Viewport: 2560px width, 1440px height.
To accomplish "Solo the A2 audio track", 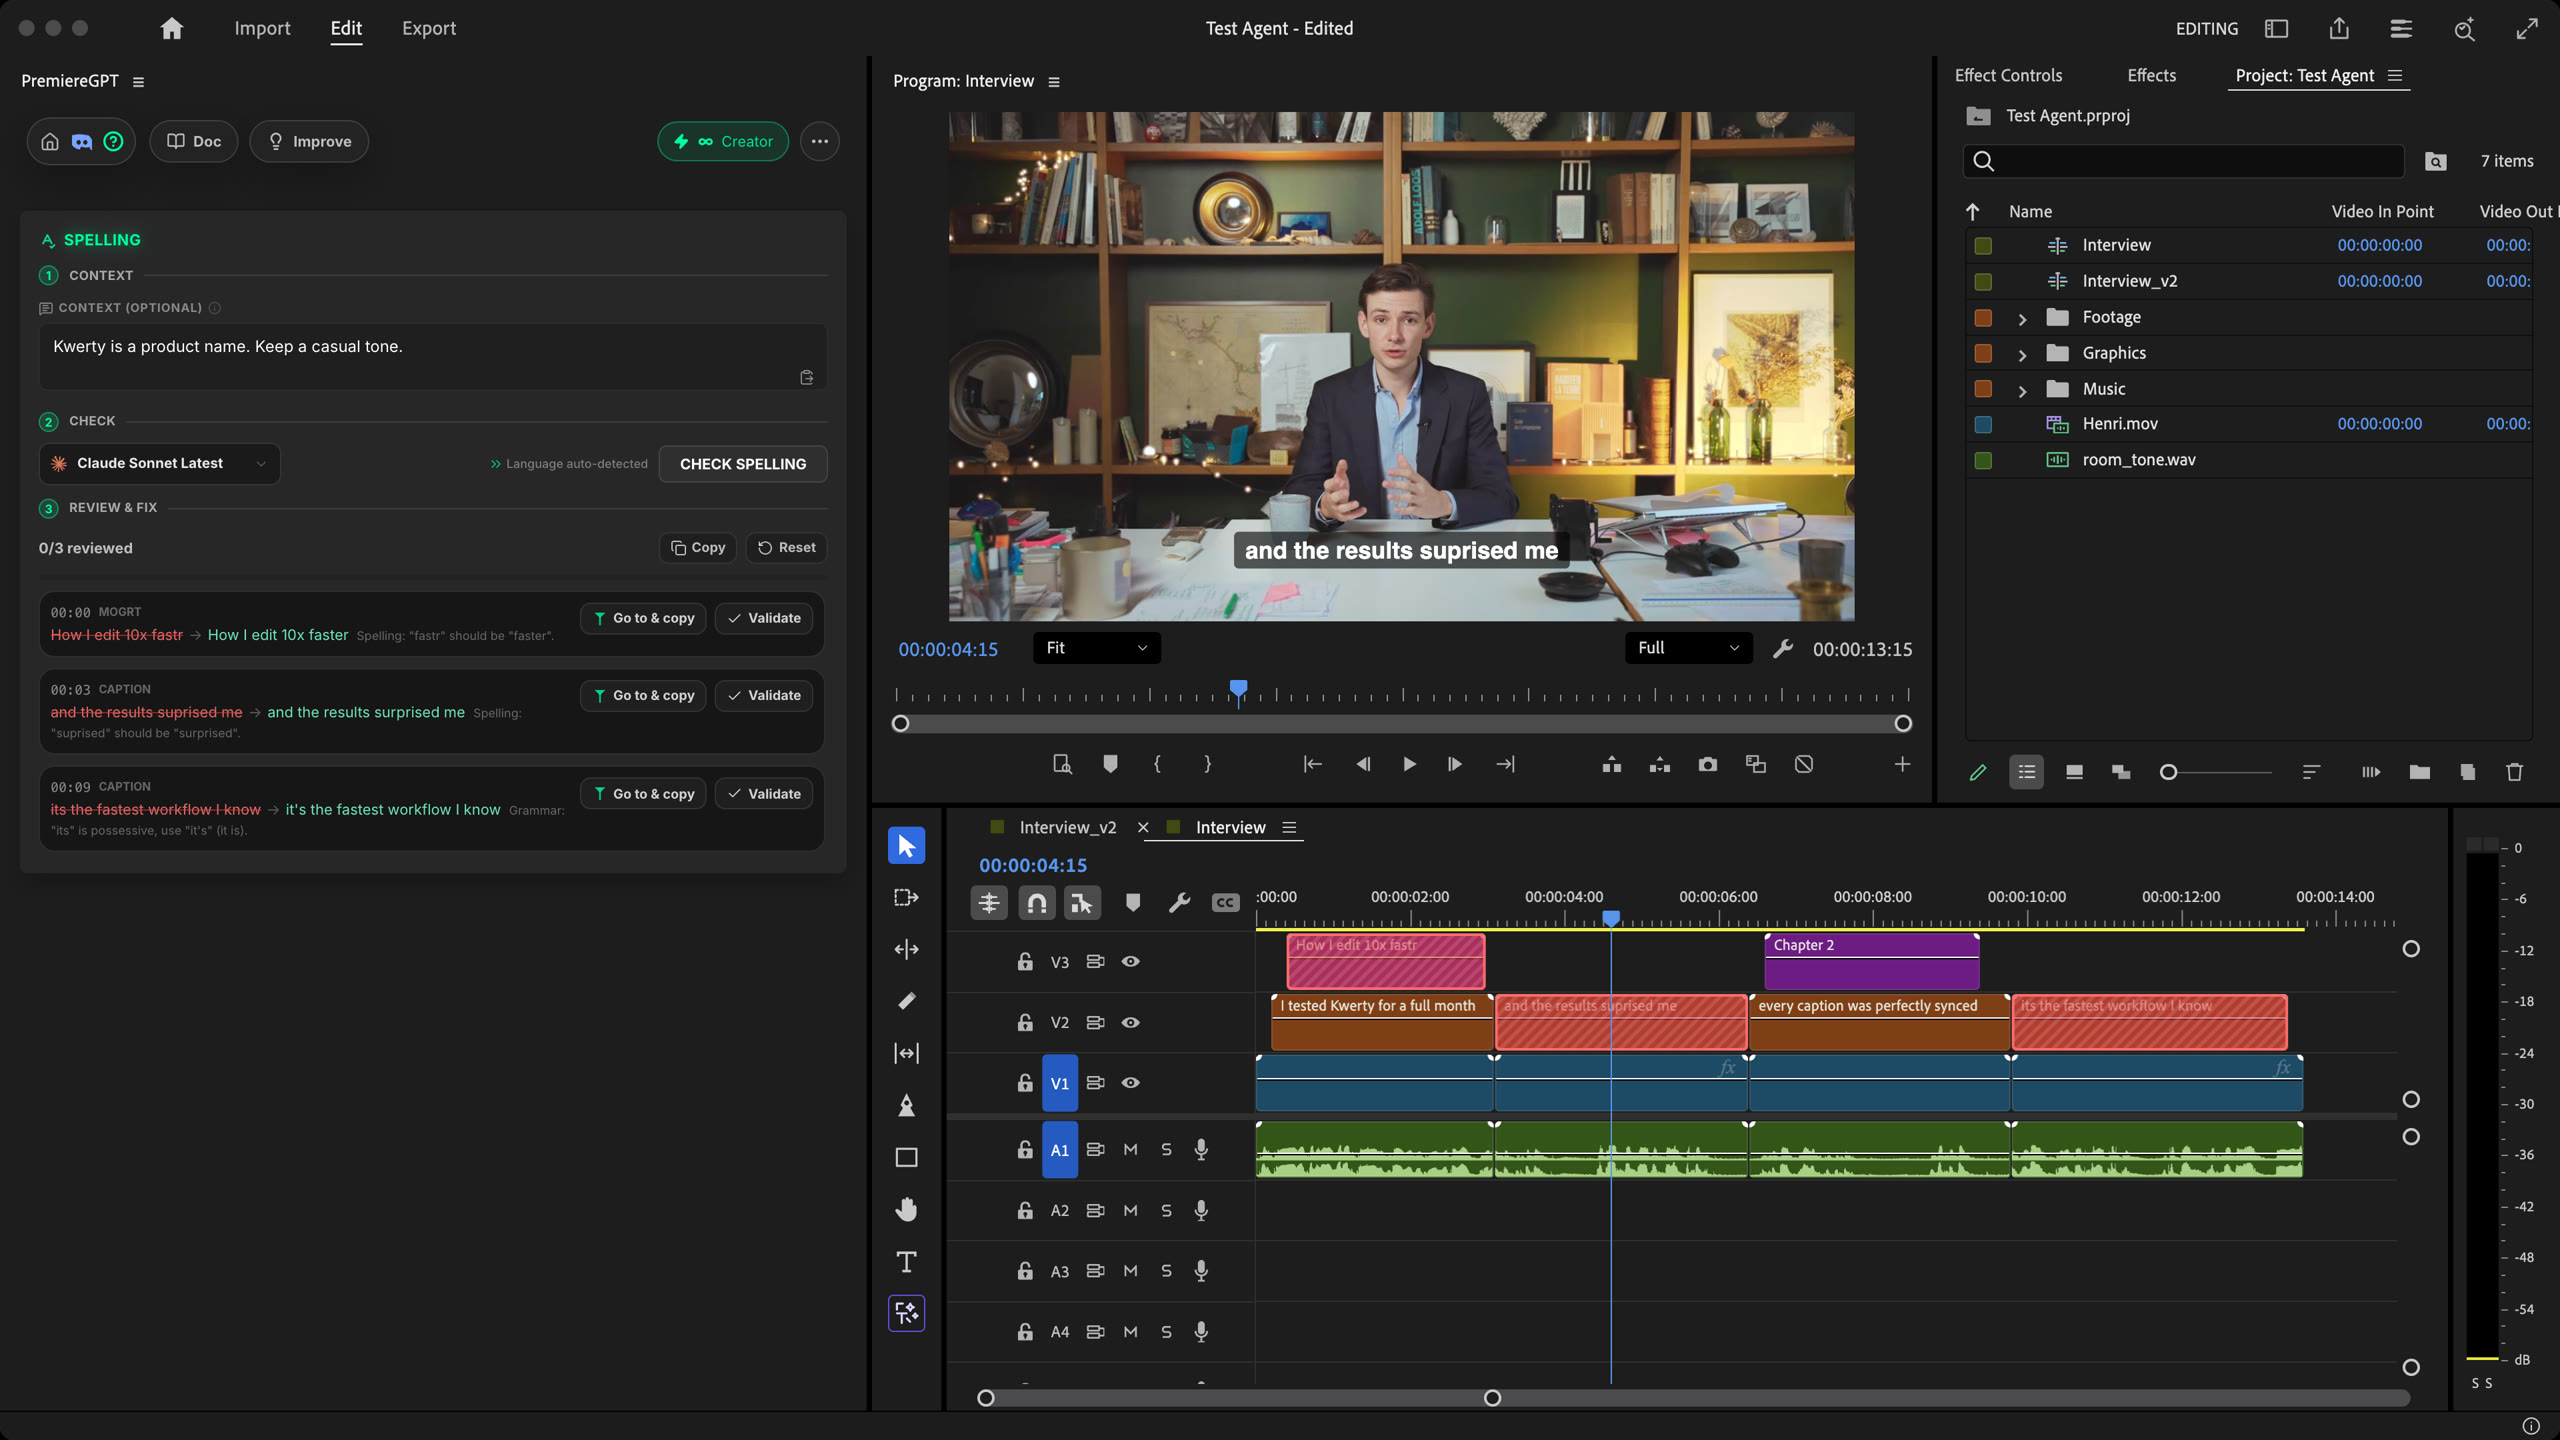I will 1166,1210.
